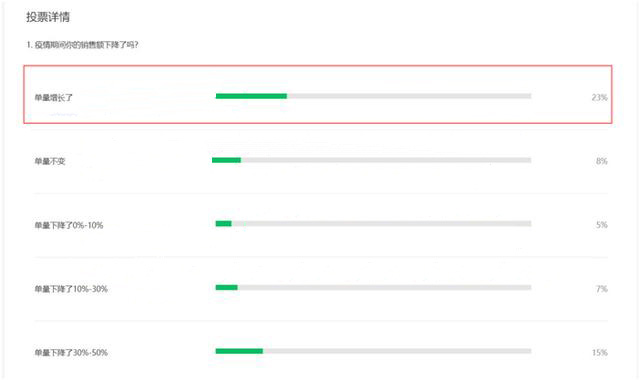Image resolution: width=640 pixels, height=380 pixels.
Task: Click green filled bar for 单量下降了30%-50%
Action: pos(239,351)
